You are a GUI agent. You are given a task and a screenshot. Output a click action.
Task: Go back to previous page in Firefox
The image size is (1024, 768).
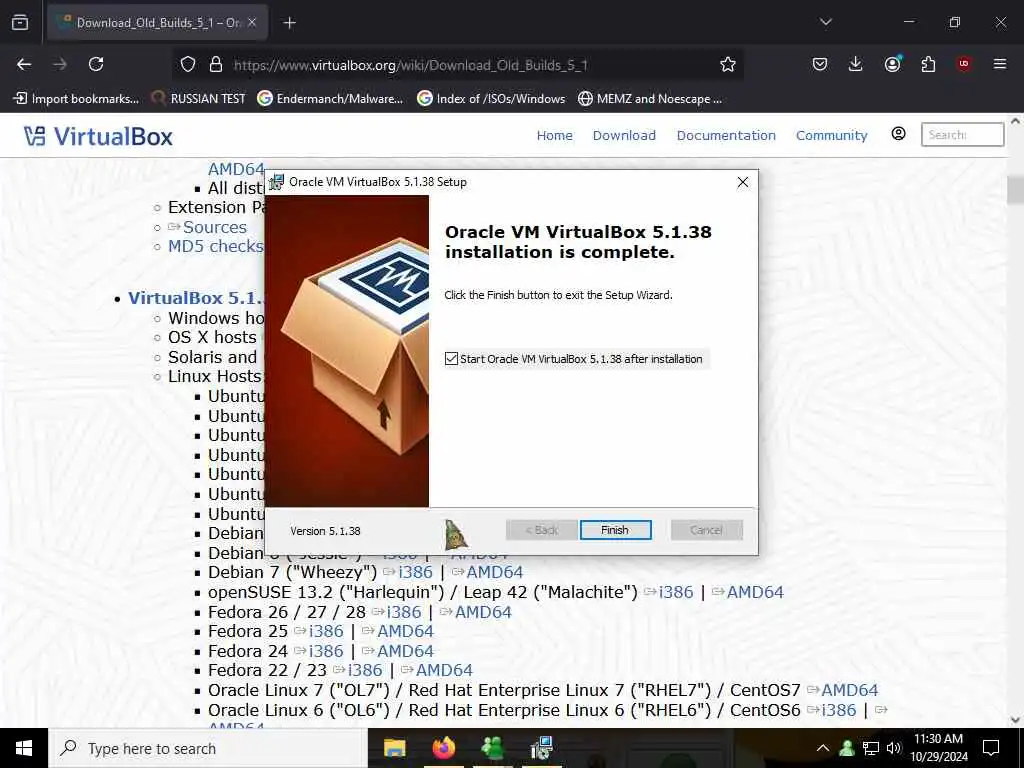tap(24, 64)
